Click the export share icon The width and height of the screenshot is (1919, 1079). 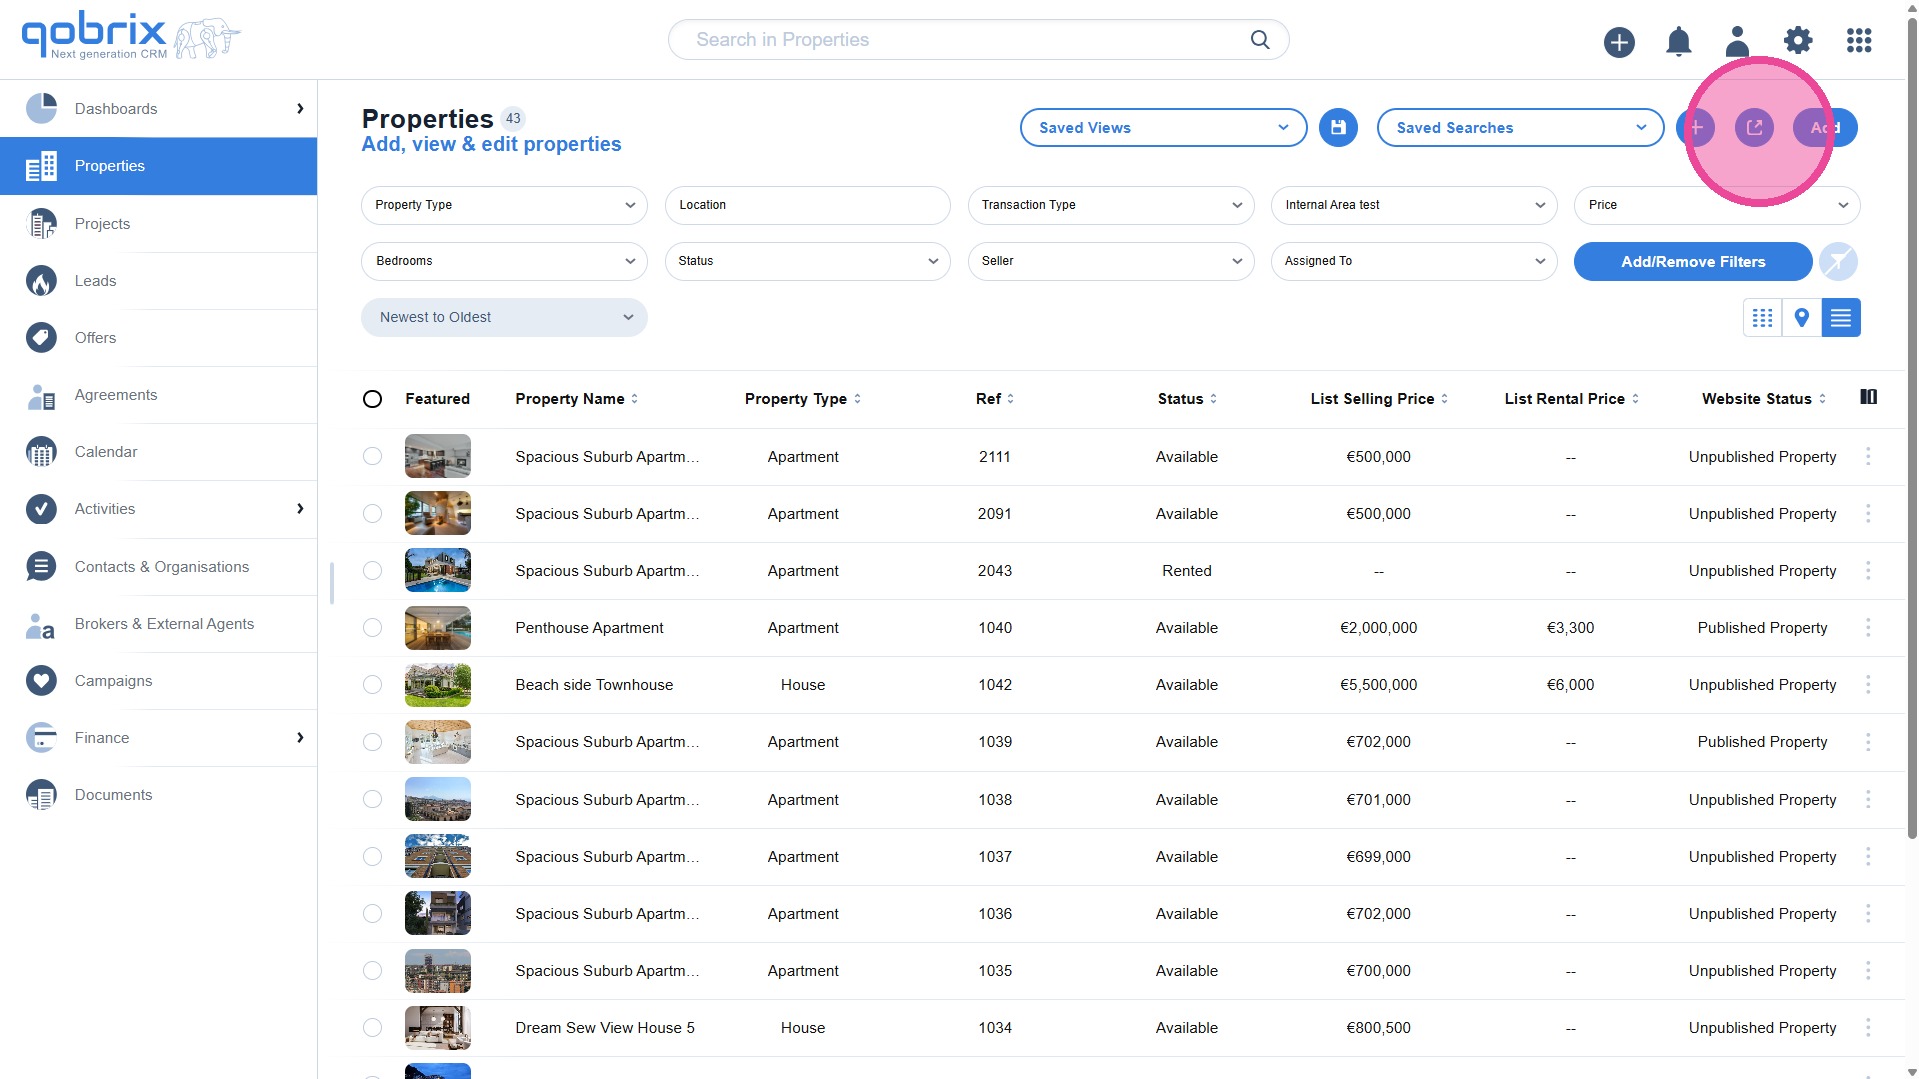coord(1754,128)
